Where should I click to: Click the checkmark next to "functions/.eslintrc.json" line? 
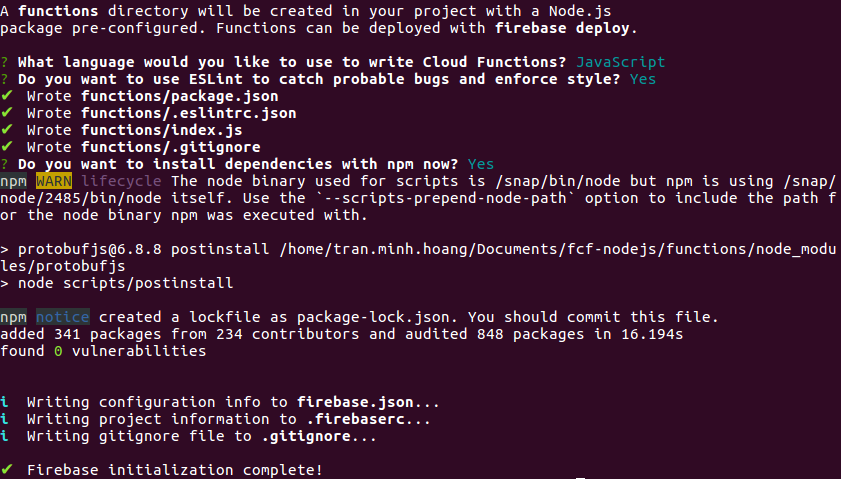6,113
